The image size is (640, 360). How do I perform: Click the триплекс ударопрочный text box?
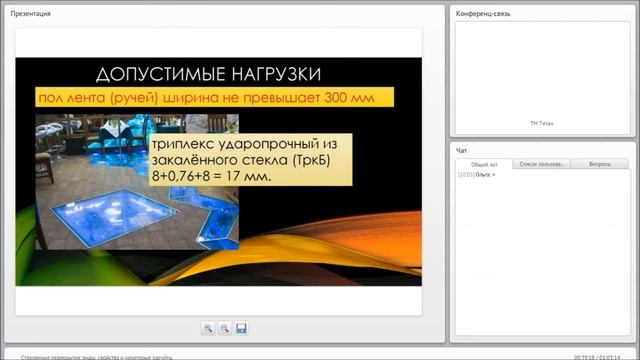point(250,160)
